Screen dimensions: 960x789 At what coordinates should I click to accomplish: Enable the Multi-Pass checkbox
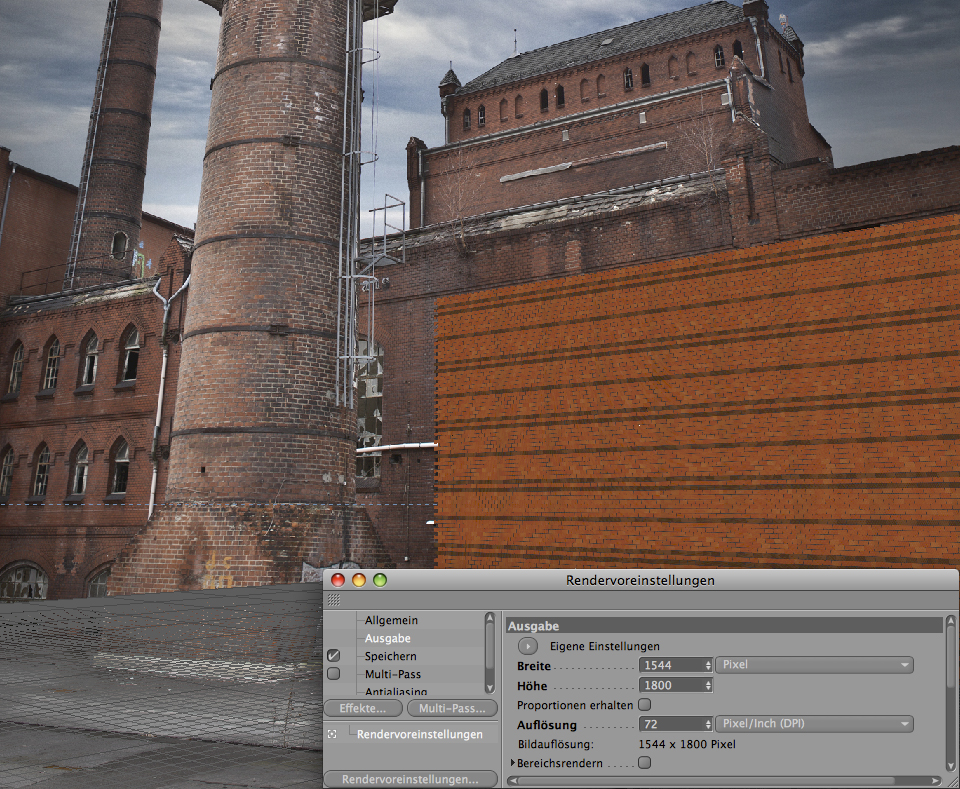pyautogui.click(x=334, y=674)
